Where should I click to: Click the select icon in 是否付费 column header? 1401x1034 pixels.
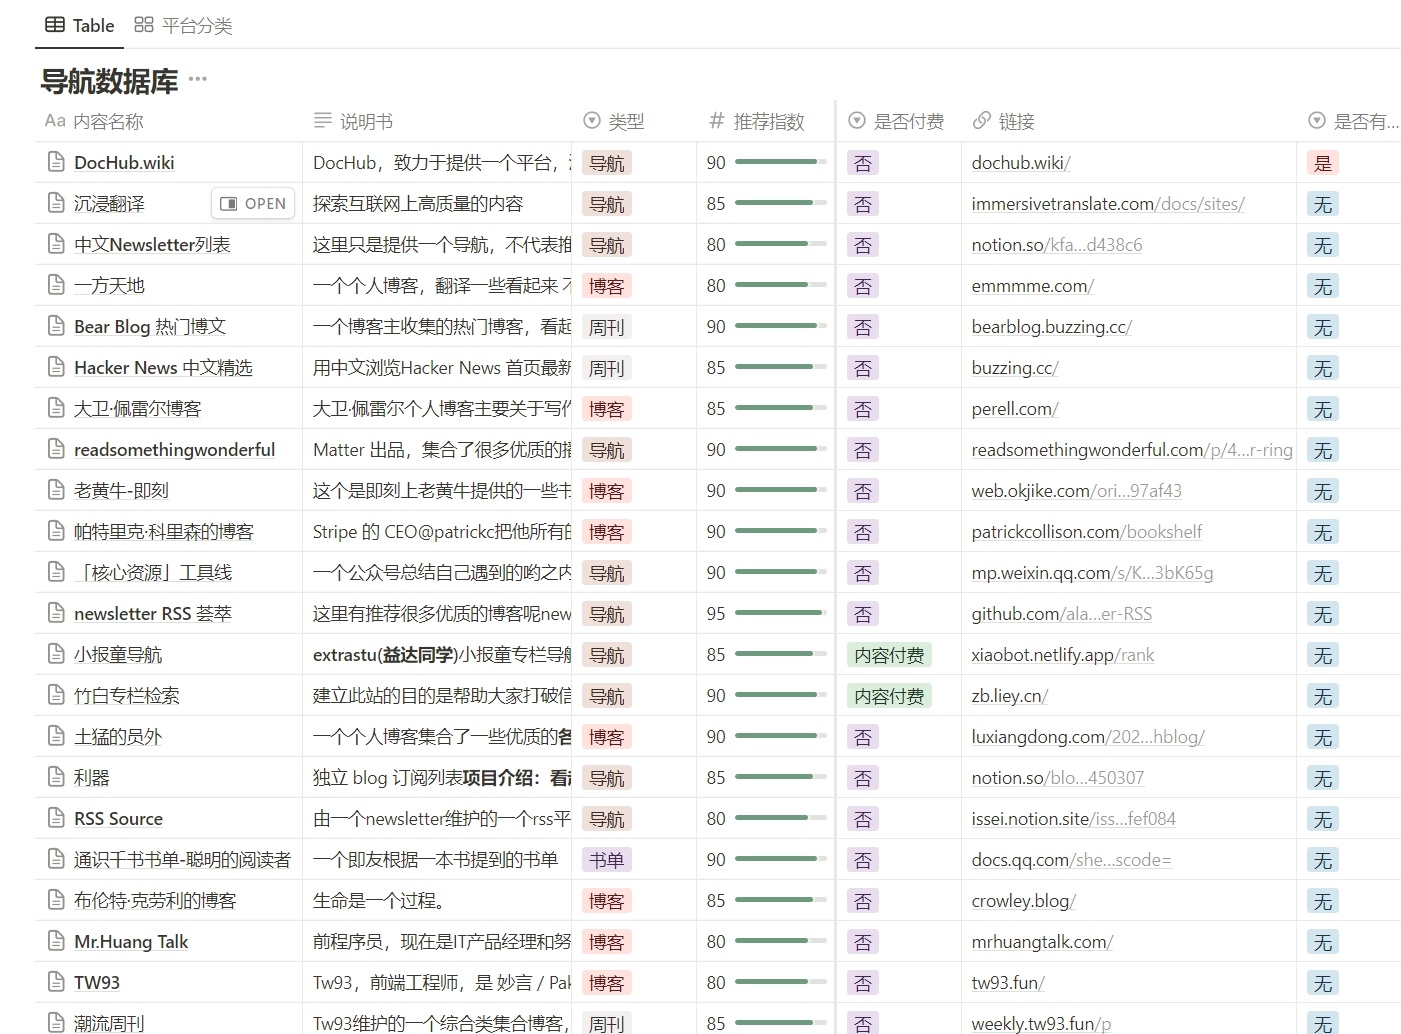(x=856, y=121)
